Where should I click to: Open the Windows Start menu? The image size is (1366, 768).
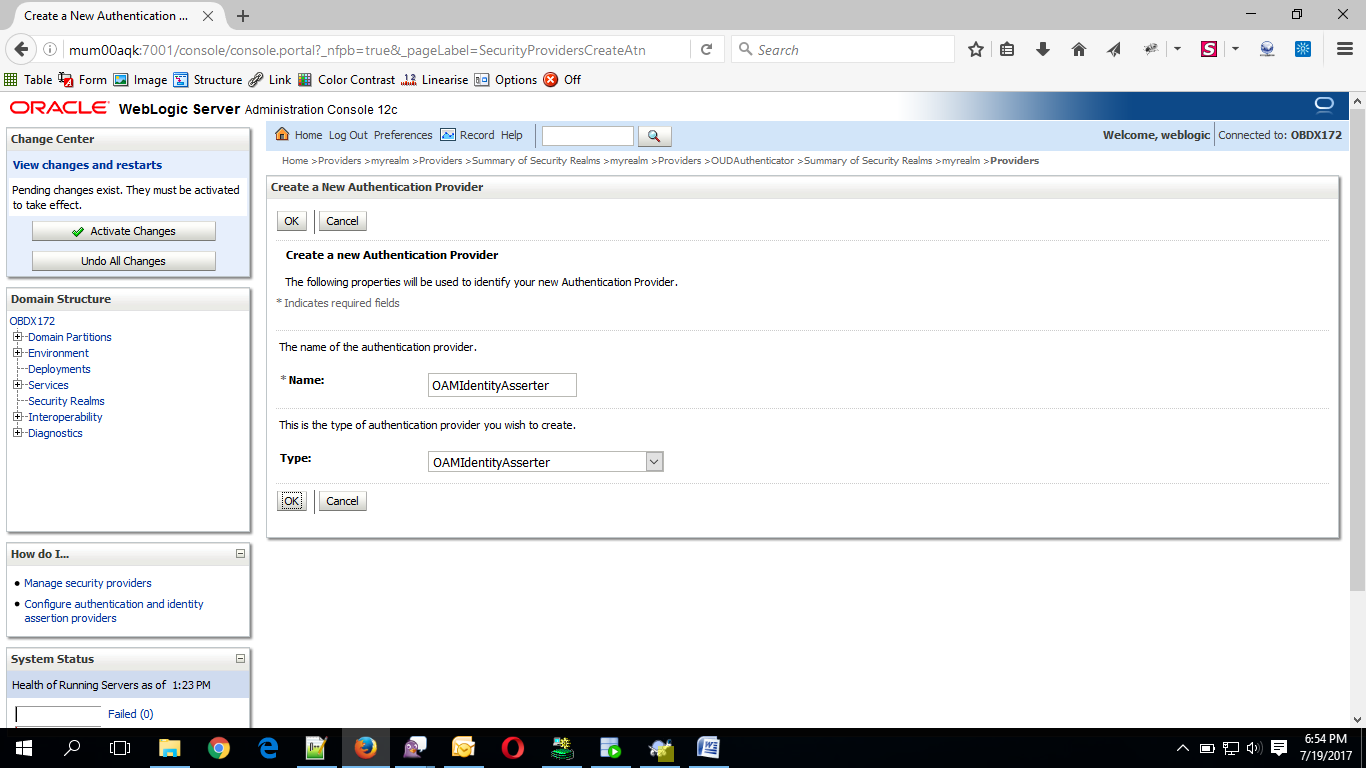coord(23,747)
